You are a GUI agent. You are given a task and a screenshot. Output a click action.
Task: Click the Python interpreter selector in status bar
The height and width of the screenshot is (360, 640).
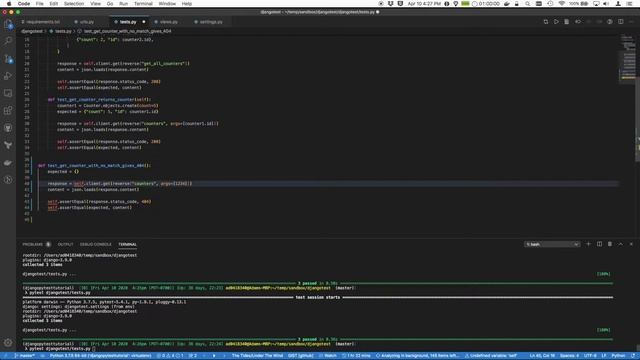[100, 356]
